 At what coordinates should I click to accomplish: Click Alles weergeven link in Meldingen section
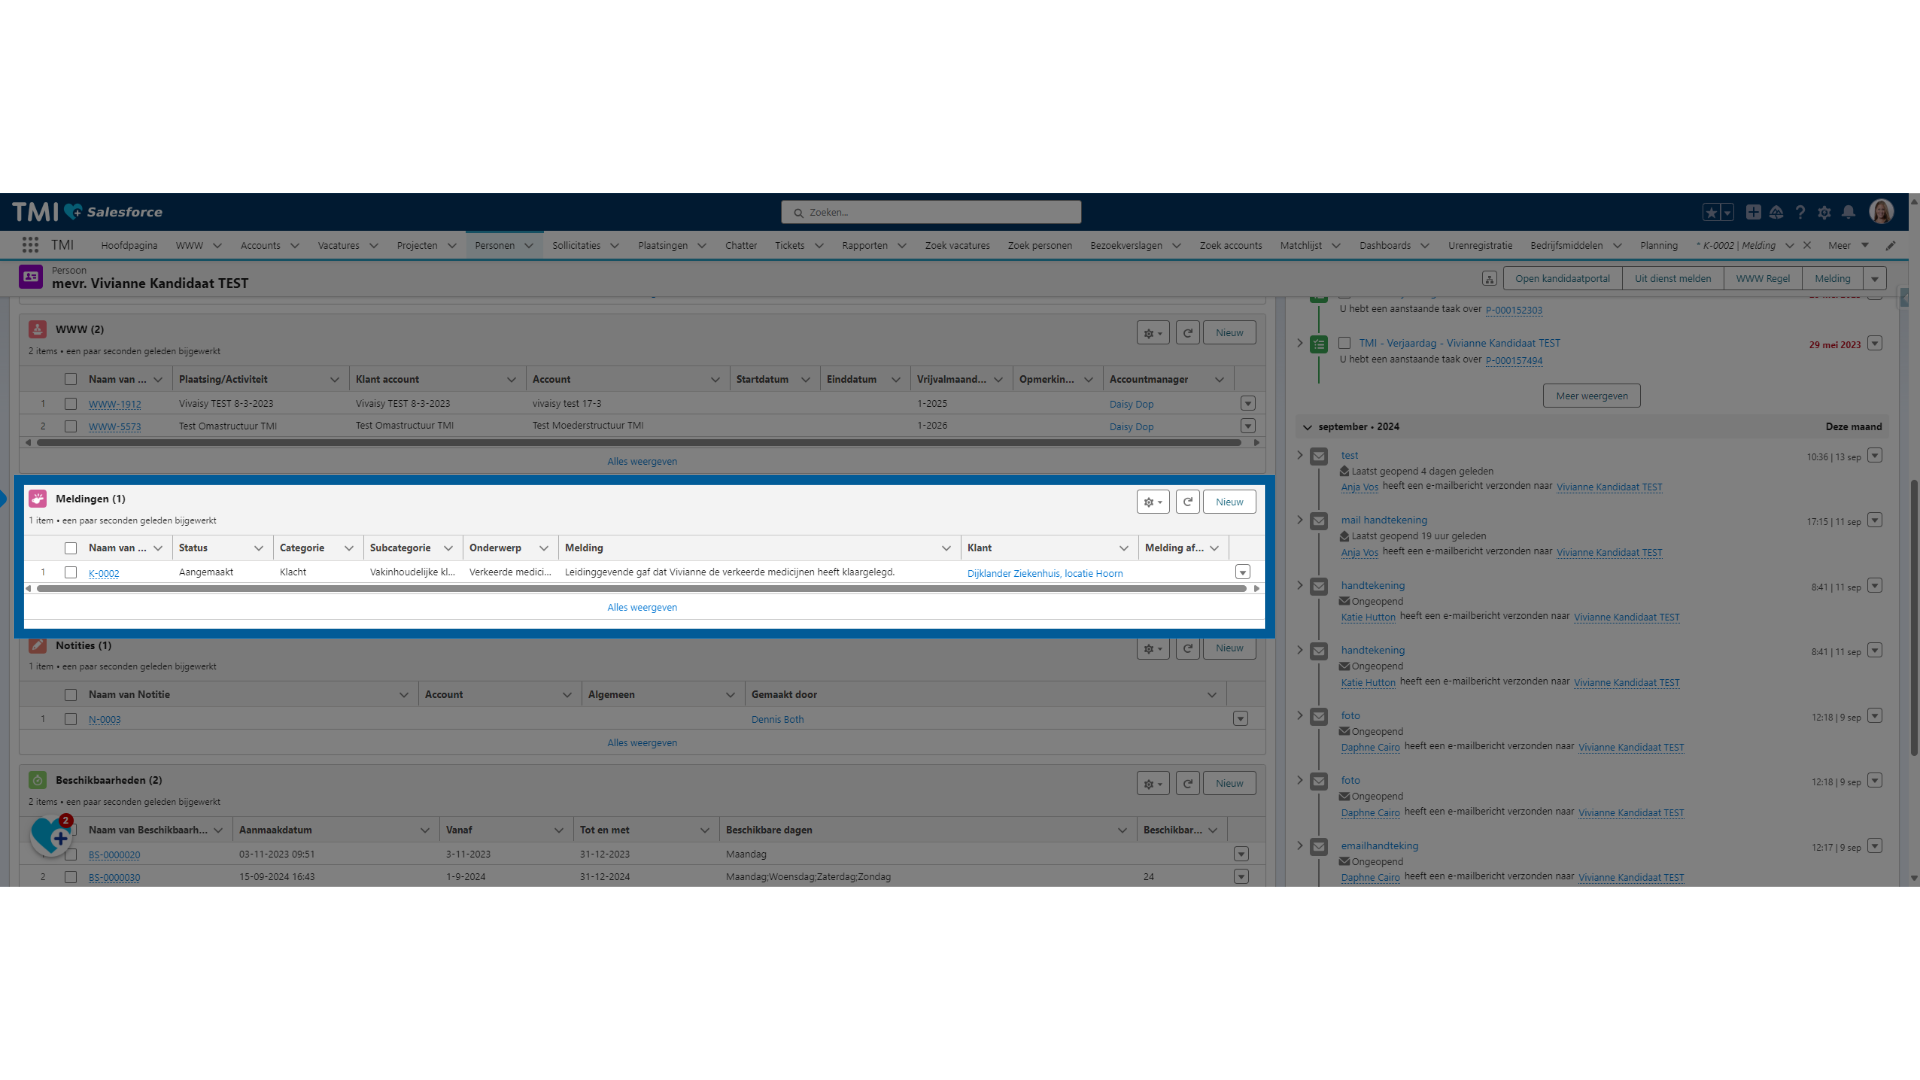tap(641, 607)
